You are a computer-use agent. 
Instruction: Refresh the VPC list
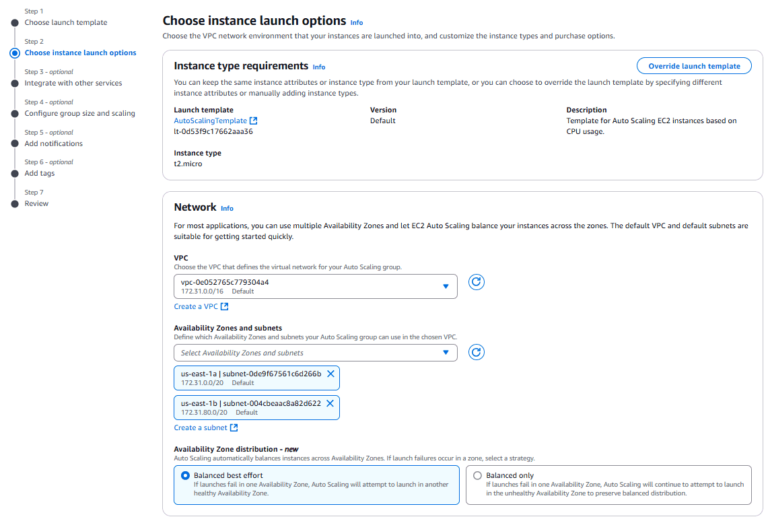point(477,282)
